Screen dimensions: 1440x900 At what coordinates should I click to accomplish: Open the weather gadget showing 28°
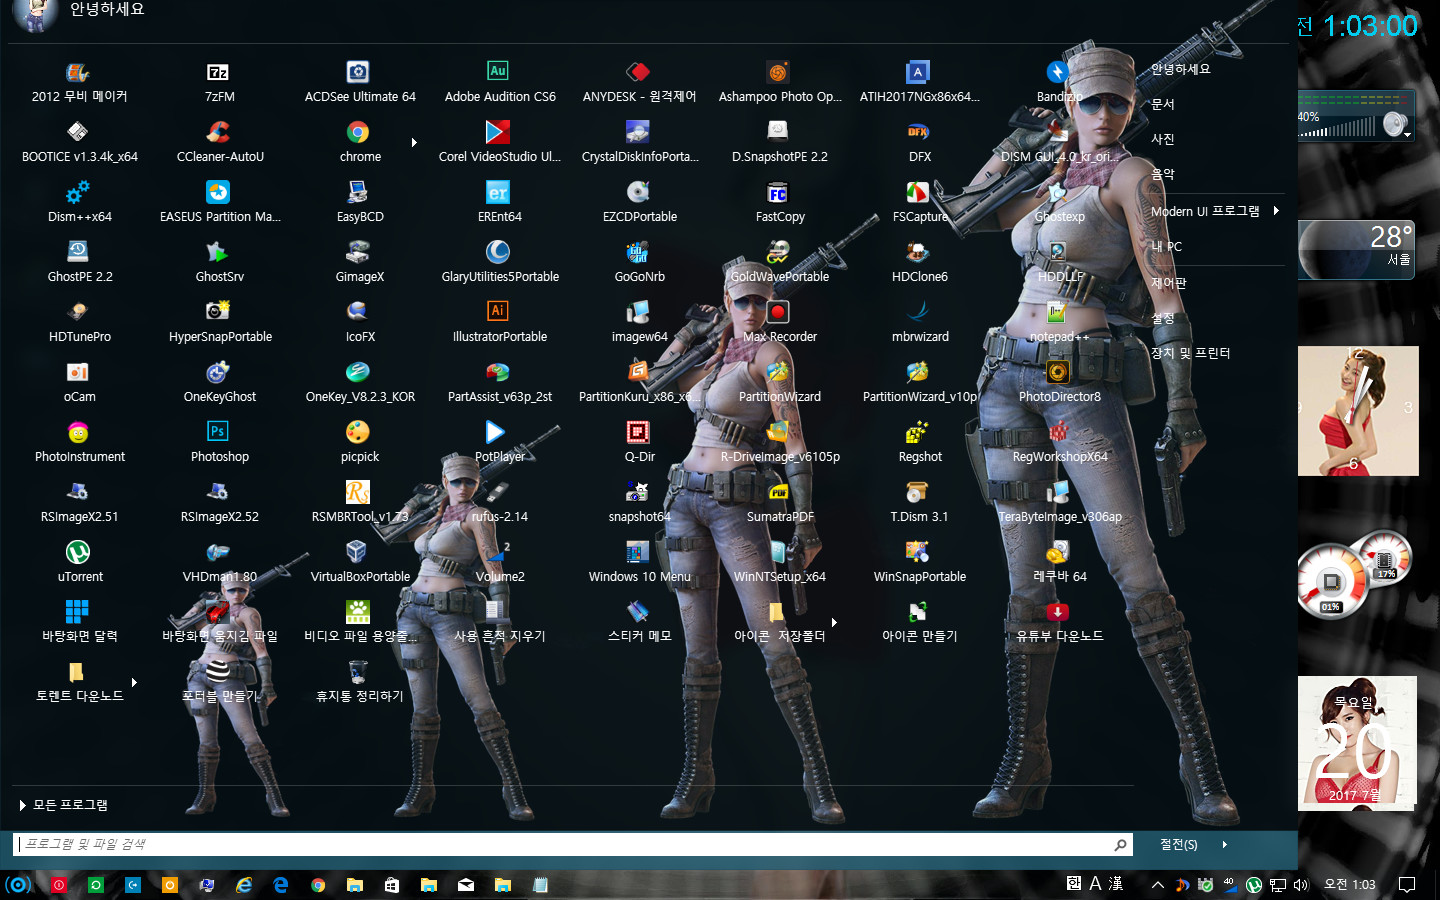[1356, 249]
